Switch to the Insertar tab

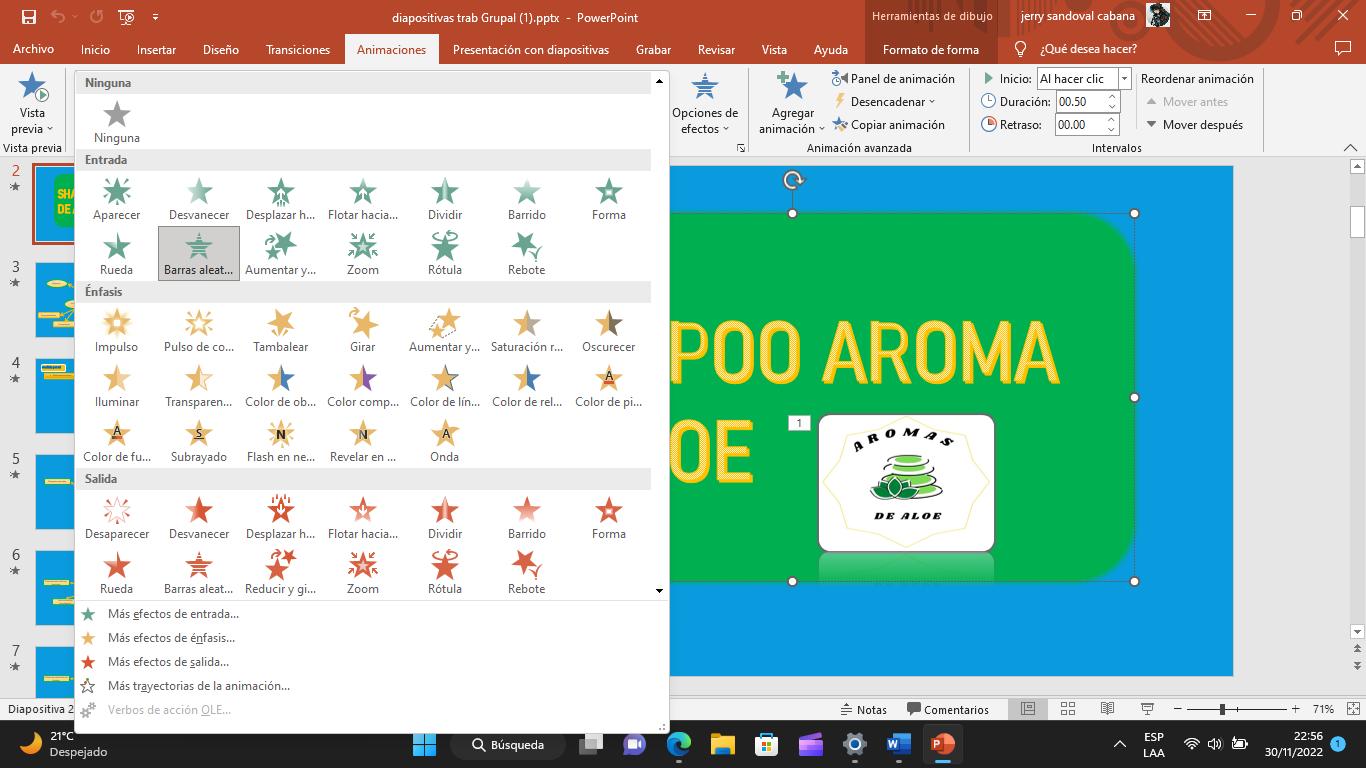pos(156,49)
